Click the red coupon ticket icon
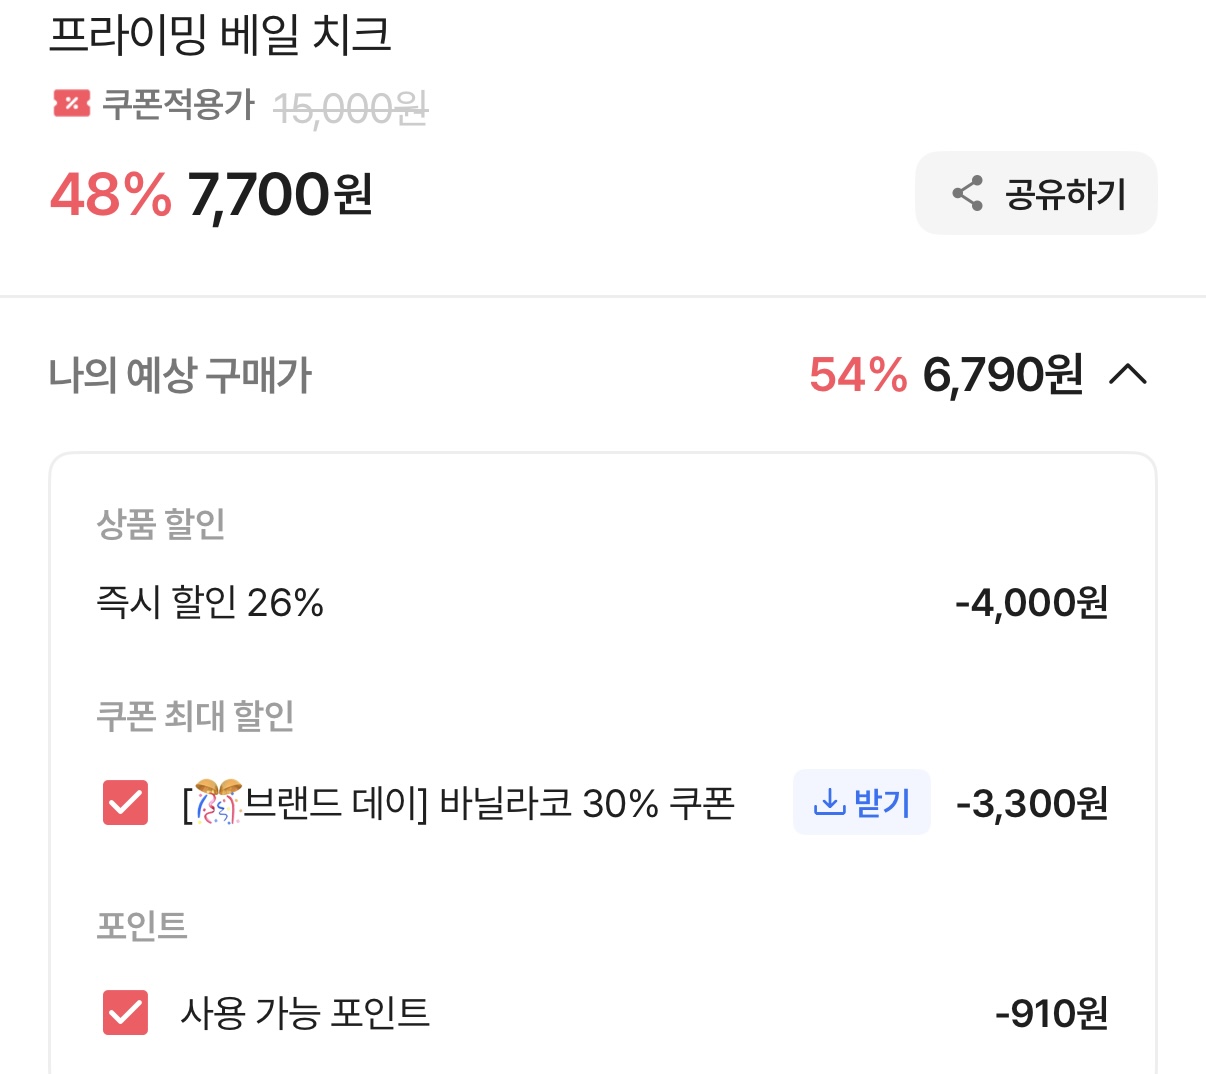This screenshot has height=1074, width=1206. tap(71, 103)
